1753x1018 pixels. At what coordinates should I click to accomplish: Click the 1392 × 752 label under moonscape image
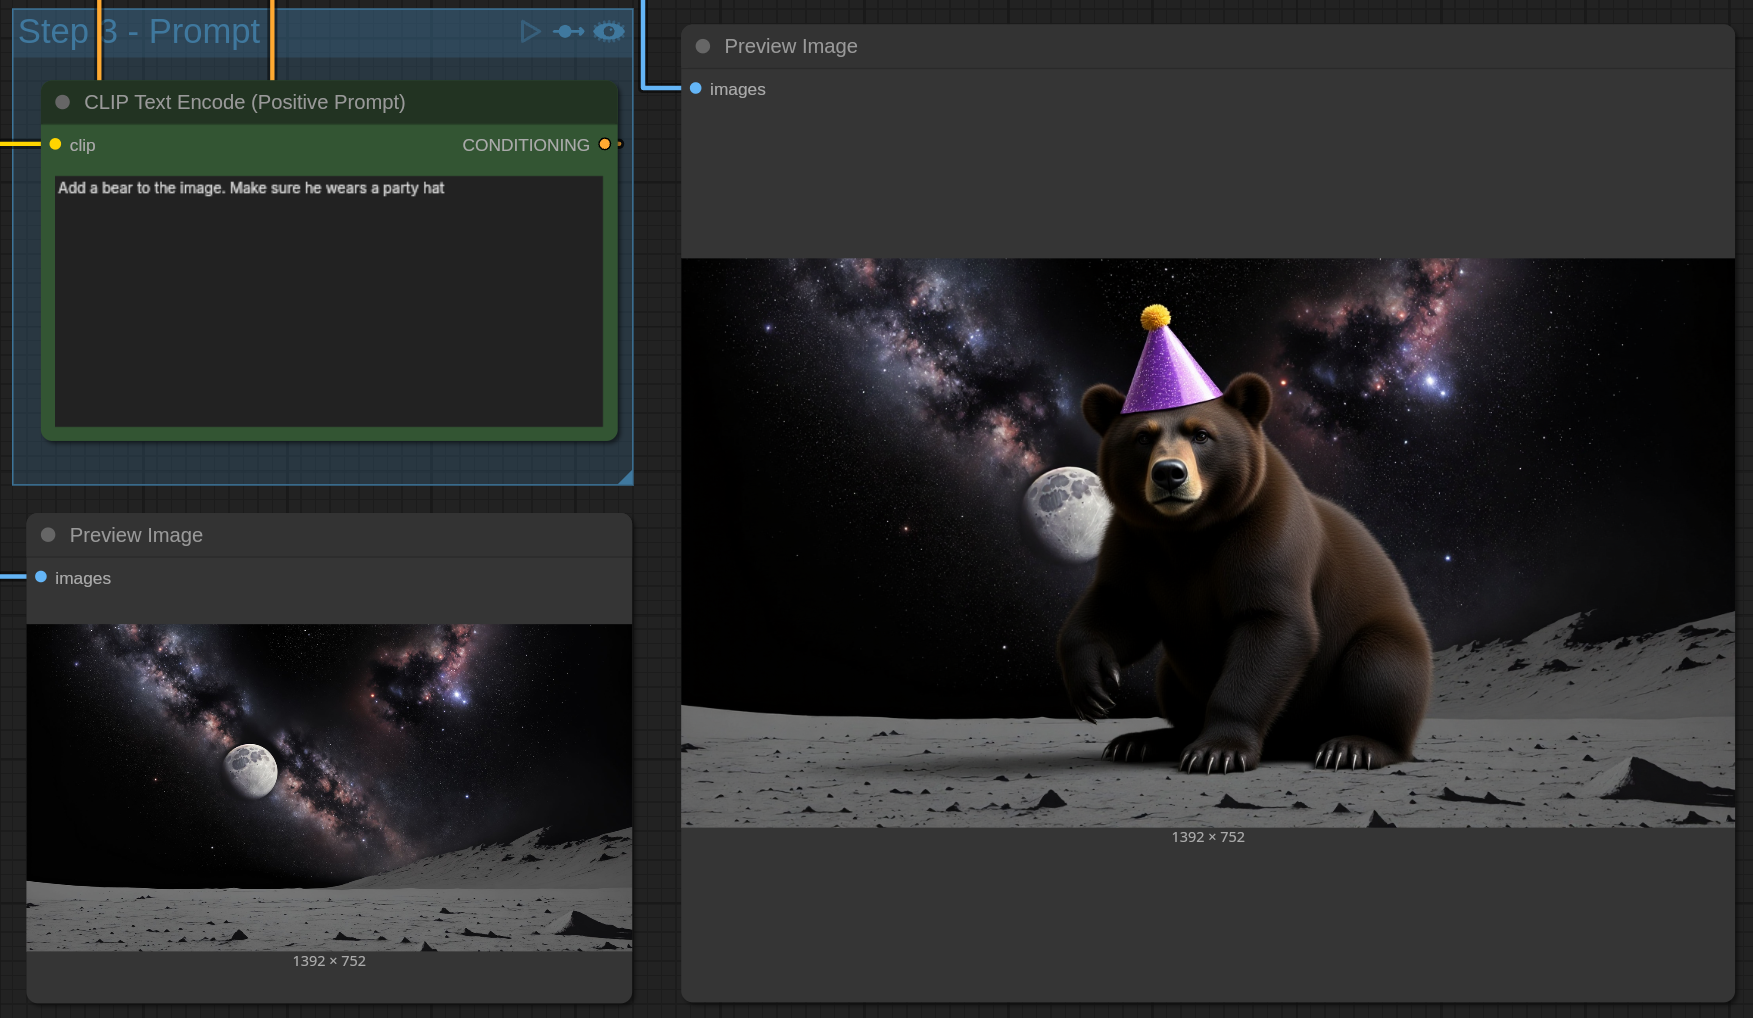[x=329, y=961]
